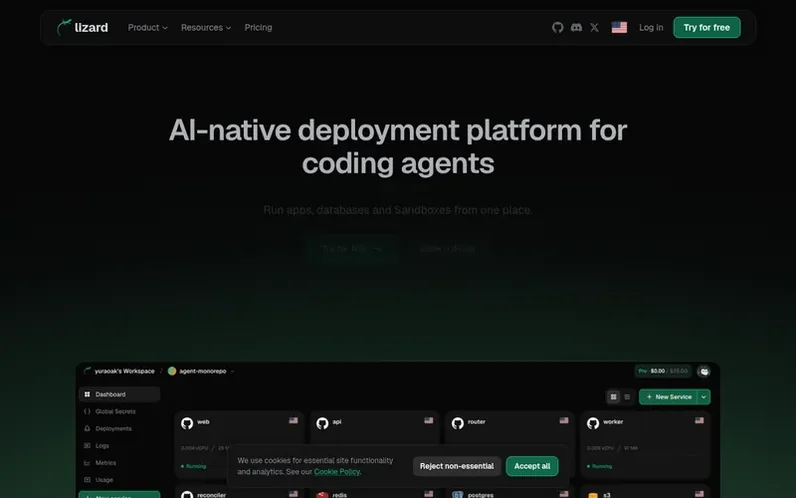796x498 pixels.
Task: Click the GitHub icon on the web card
Action: (x=187, y=423)
